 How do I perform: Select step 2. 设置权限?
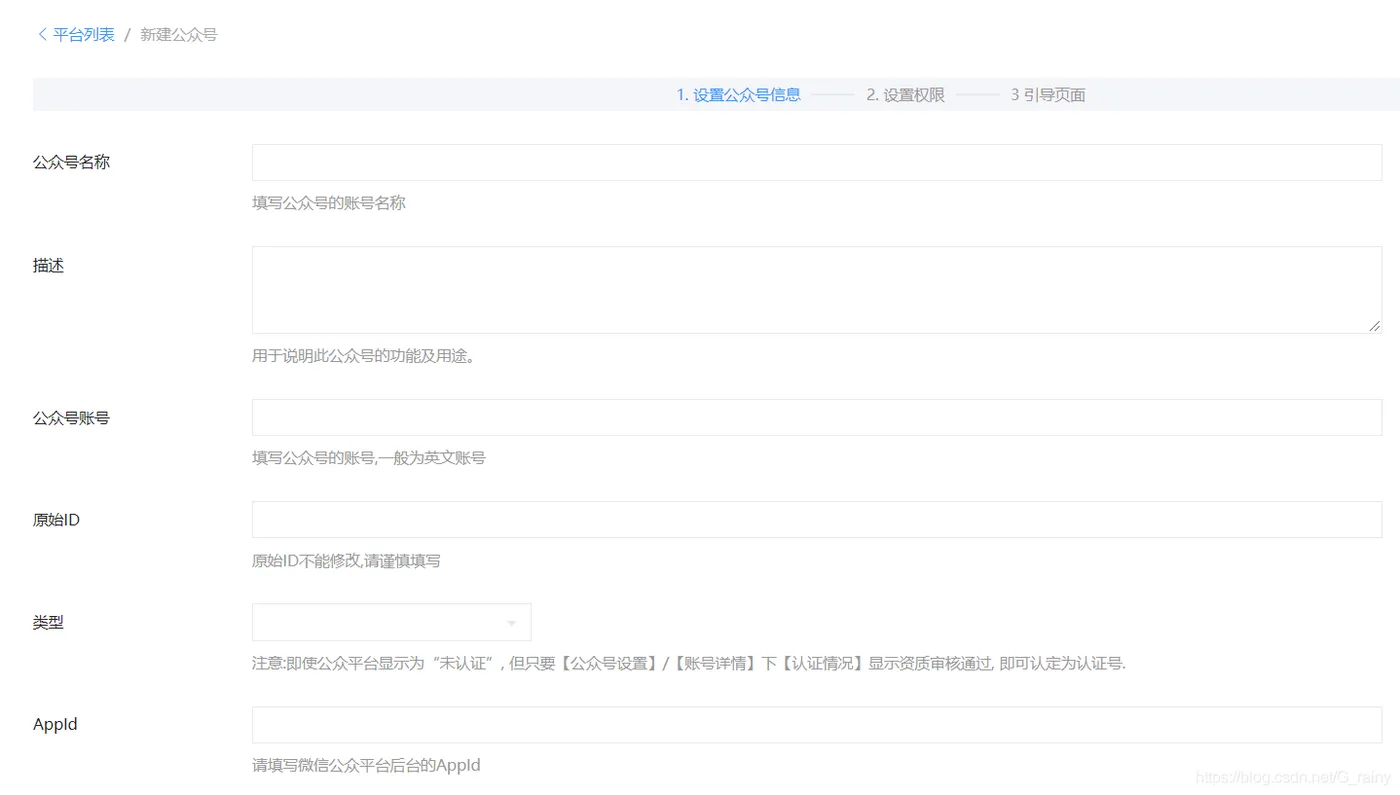click(905, 95)
